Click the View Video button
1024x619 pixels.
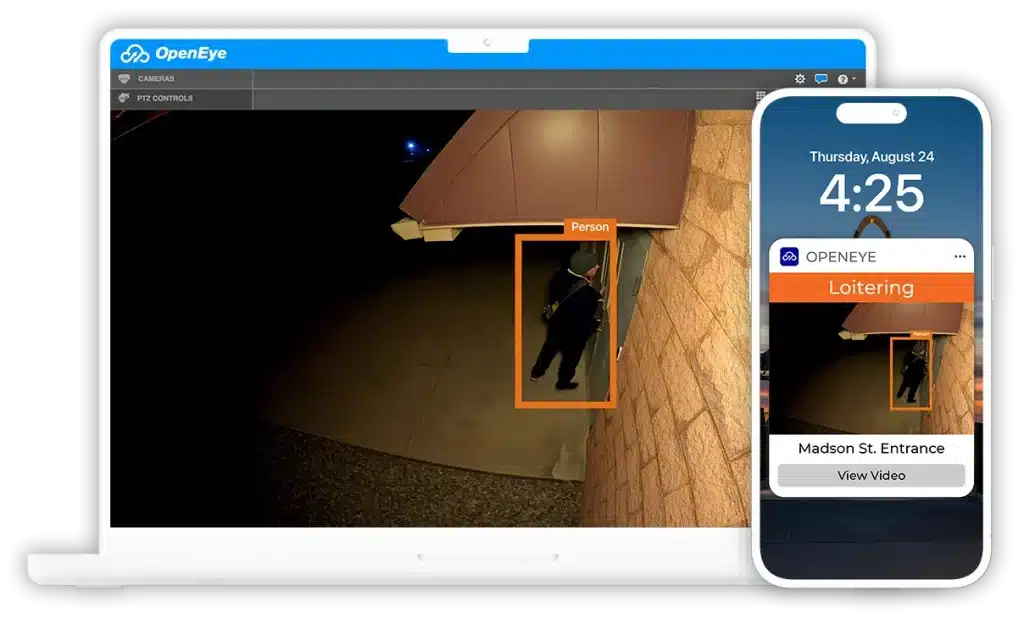tap(869, 475)
